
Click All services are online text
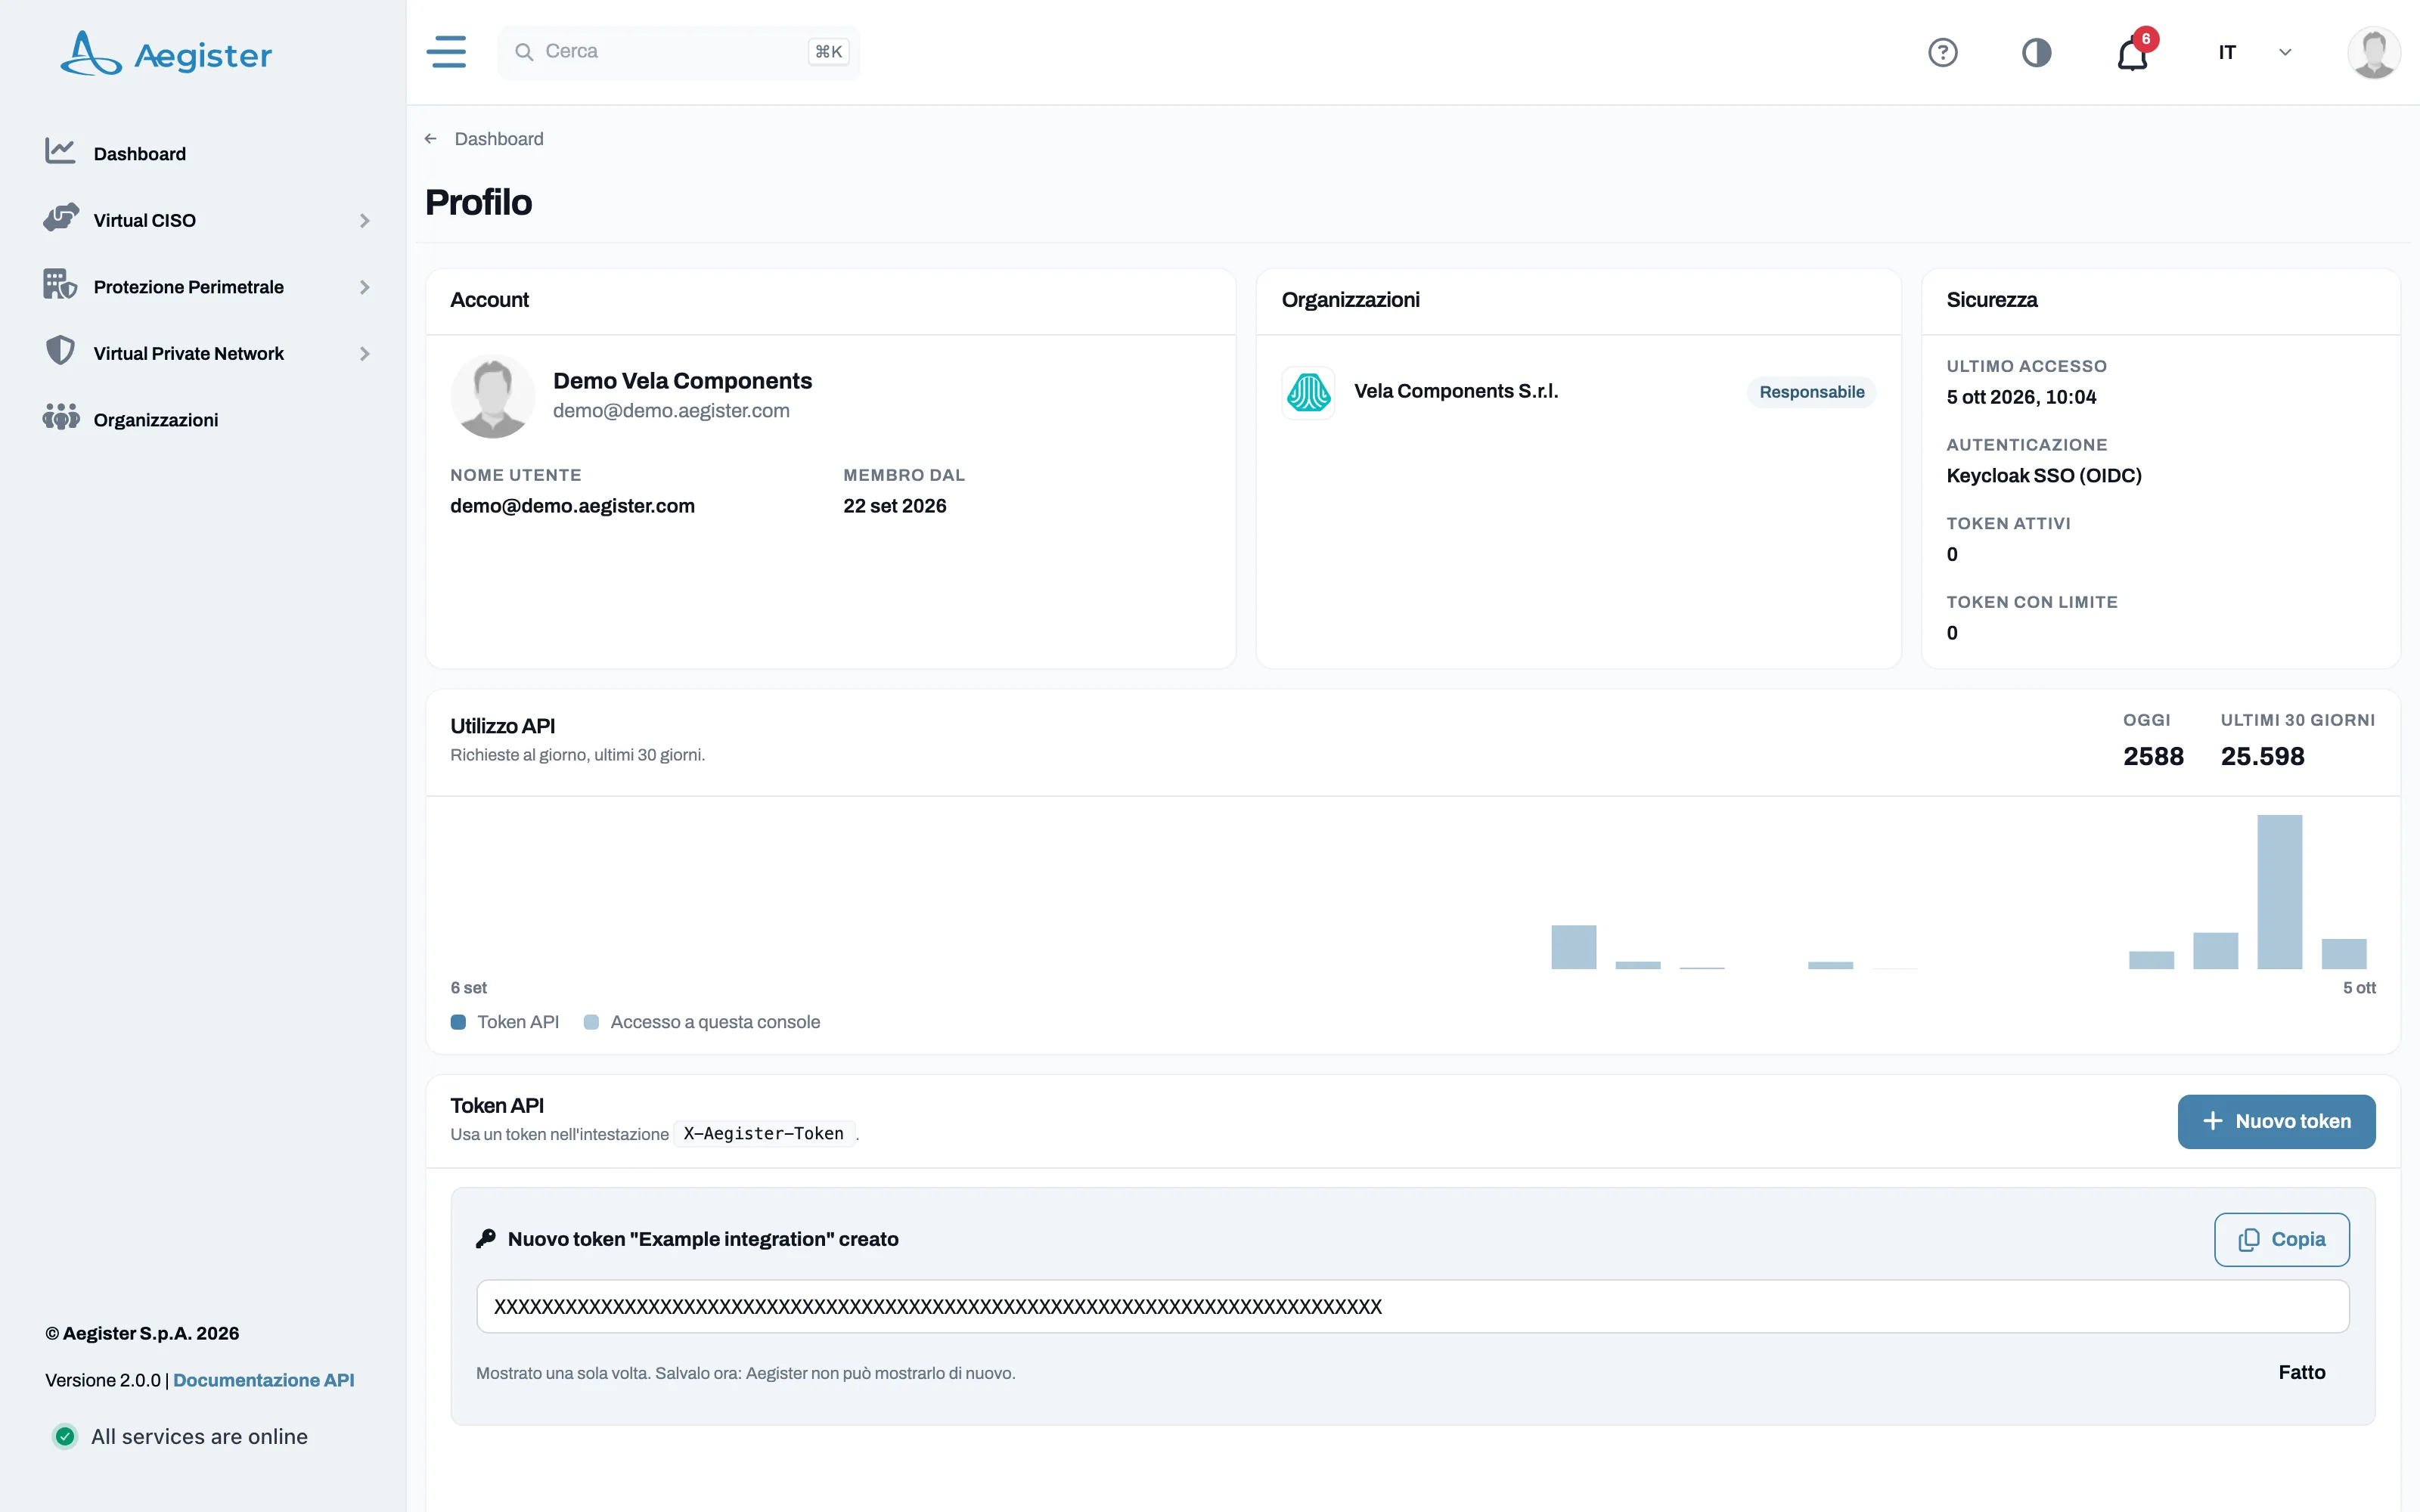click(199, 1436)
